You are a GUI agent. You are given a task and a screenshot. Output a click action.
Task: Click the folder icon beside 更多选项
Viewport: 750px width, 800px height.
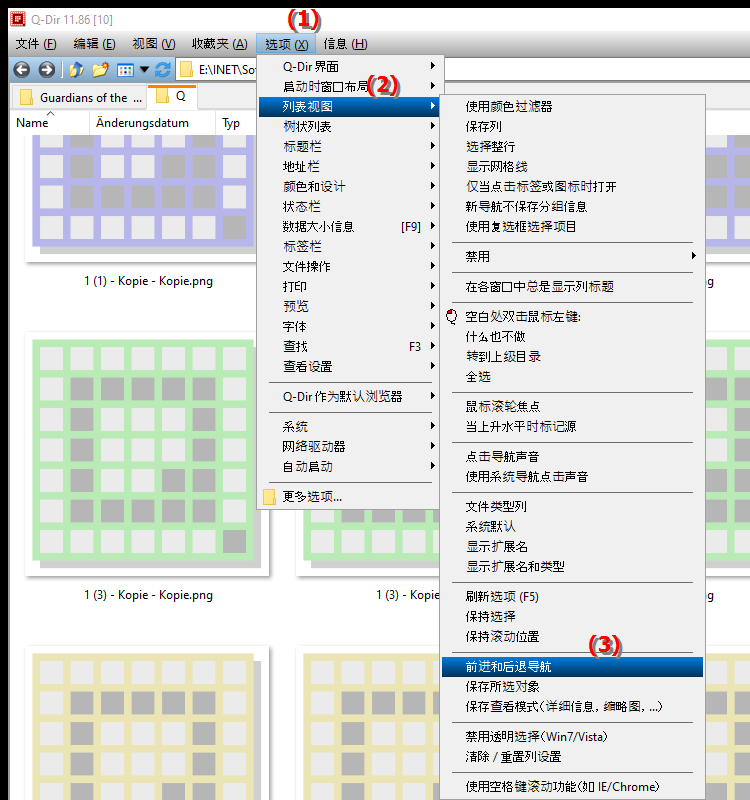[269, 497]
